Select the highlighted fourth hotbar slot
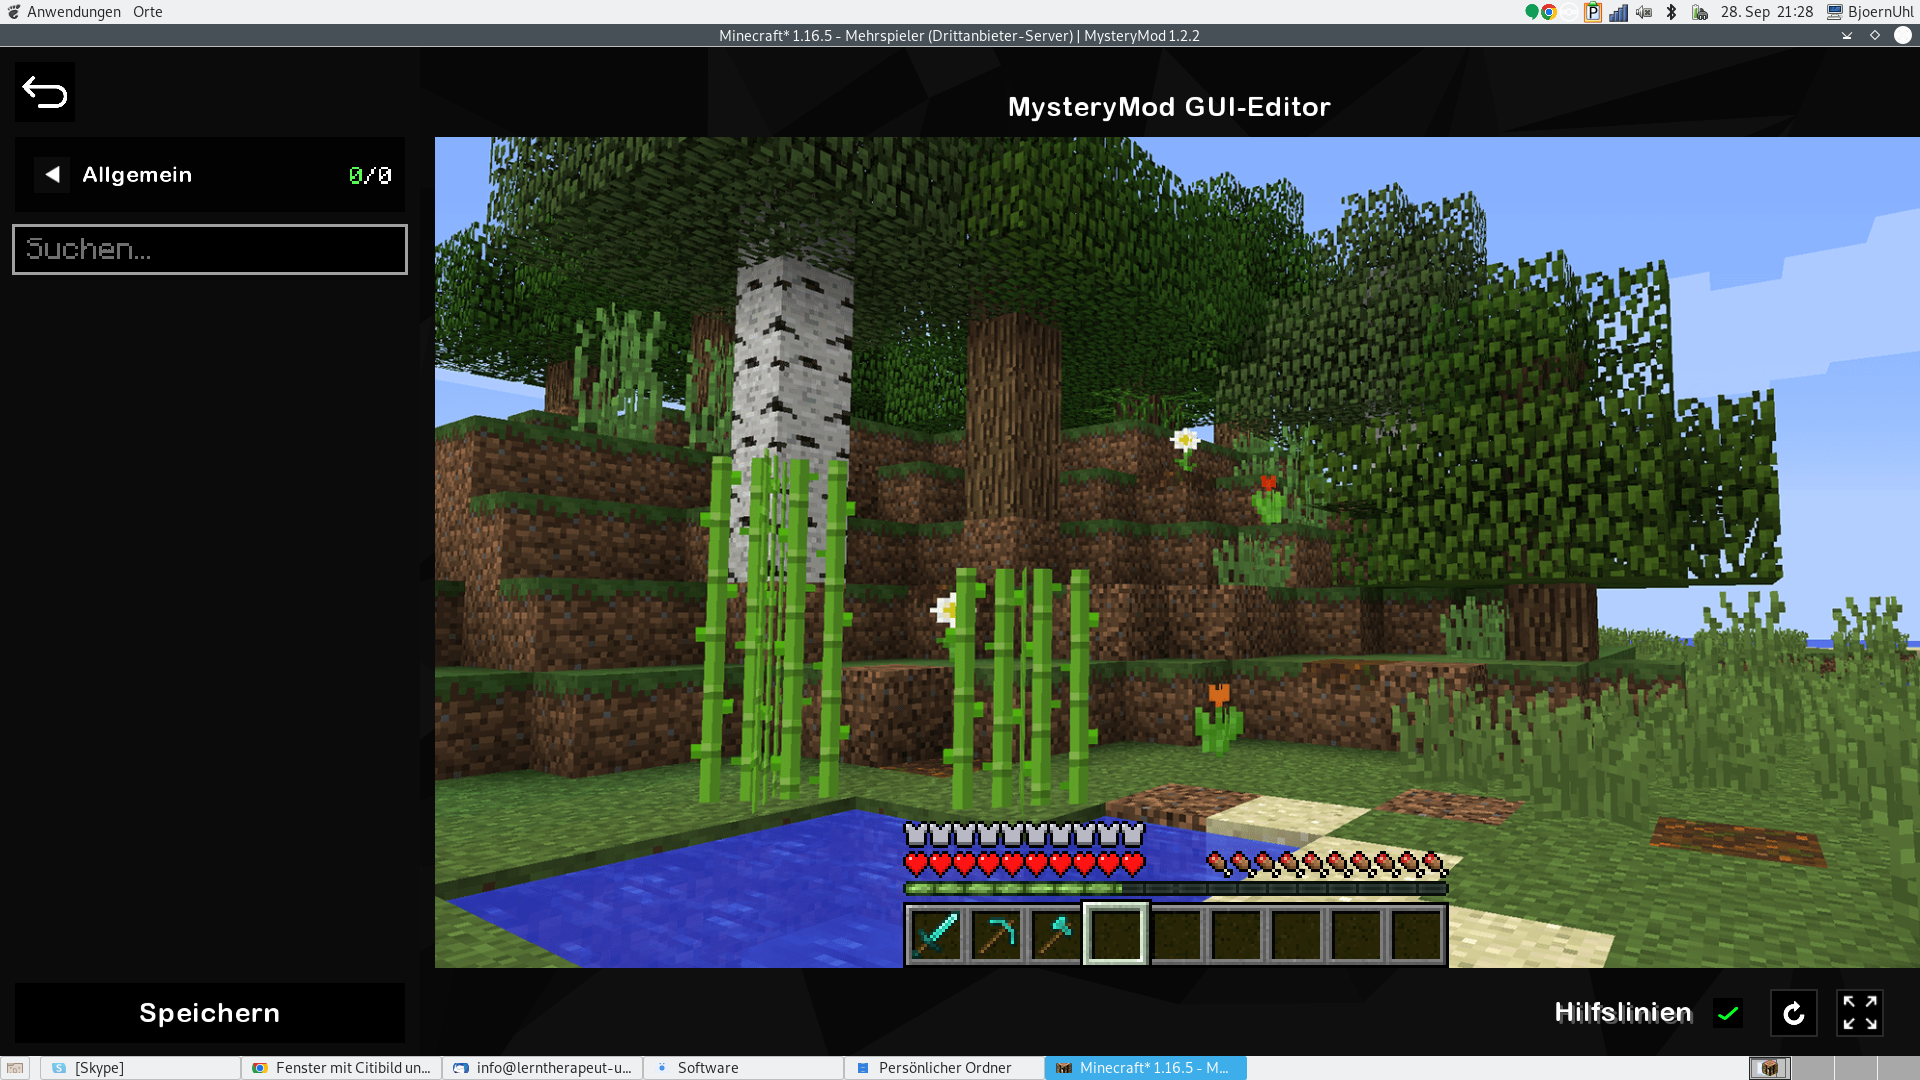 pos(1116,935)
